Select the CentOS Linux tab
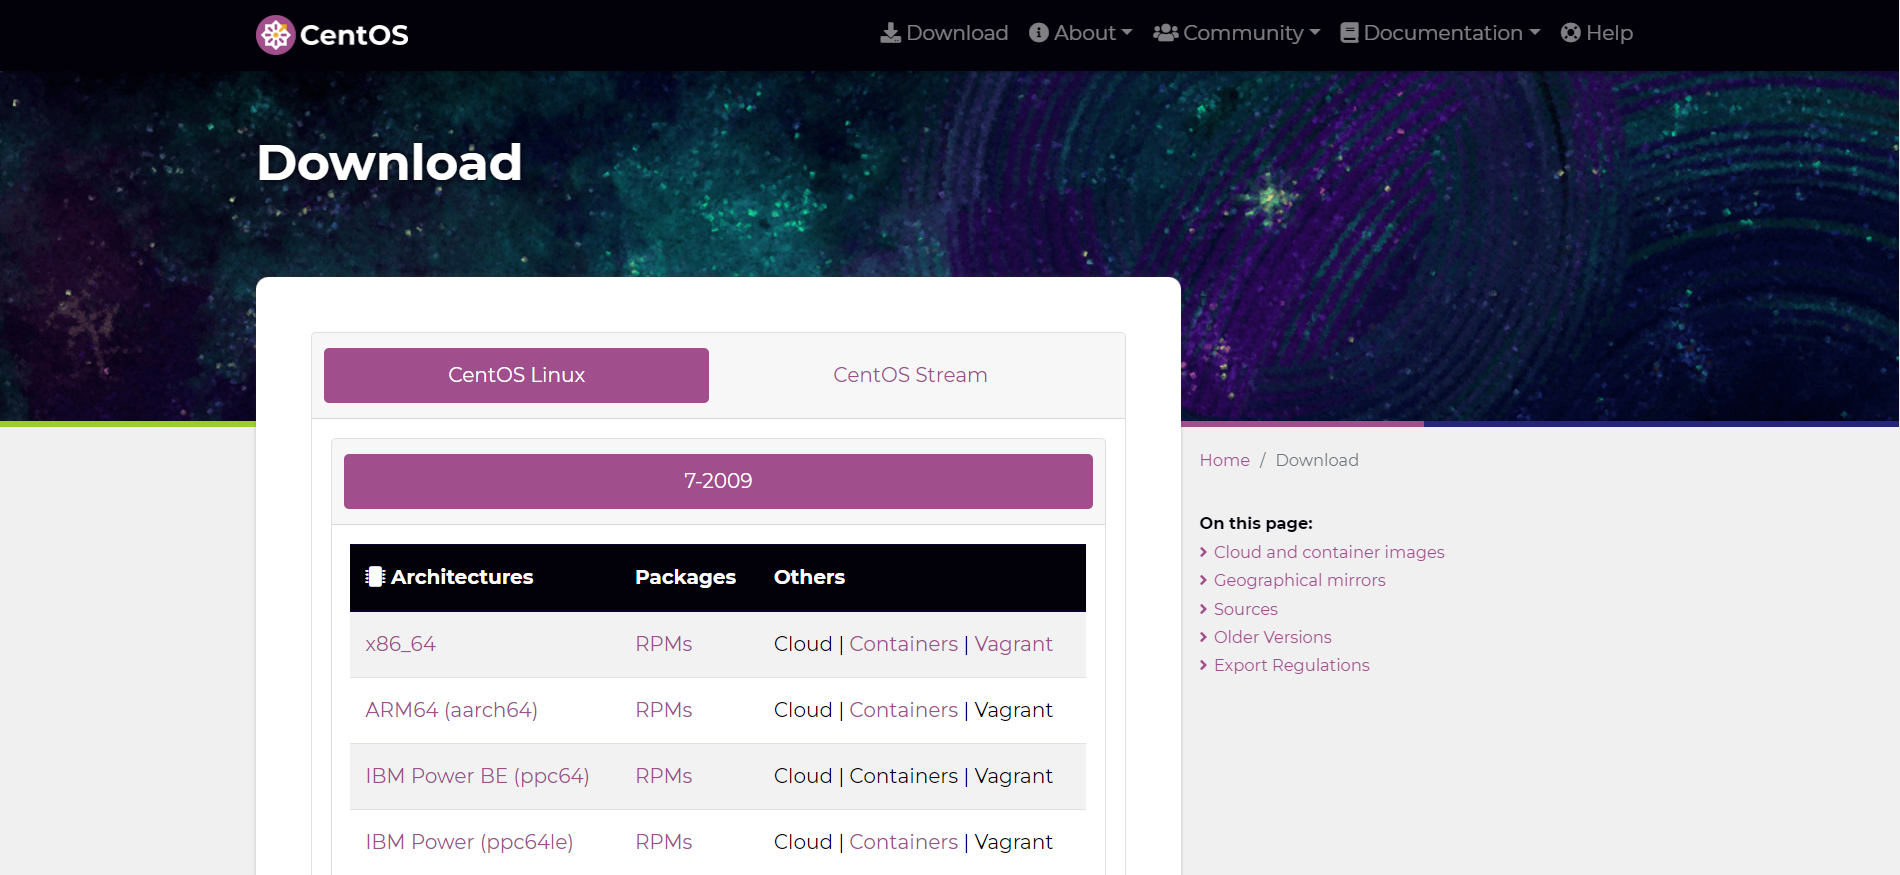This screenshot has width=1900, height=875. 516,375
